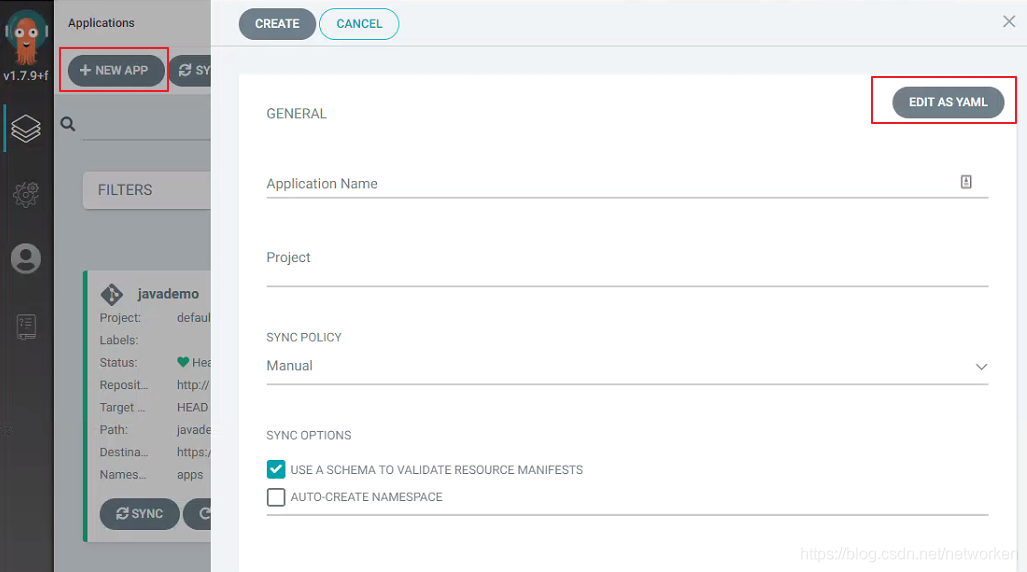Click the Applications page title
The height and width of the screenshot is (572, 1027).
click(101, 23)
